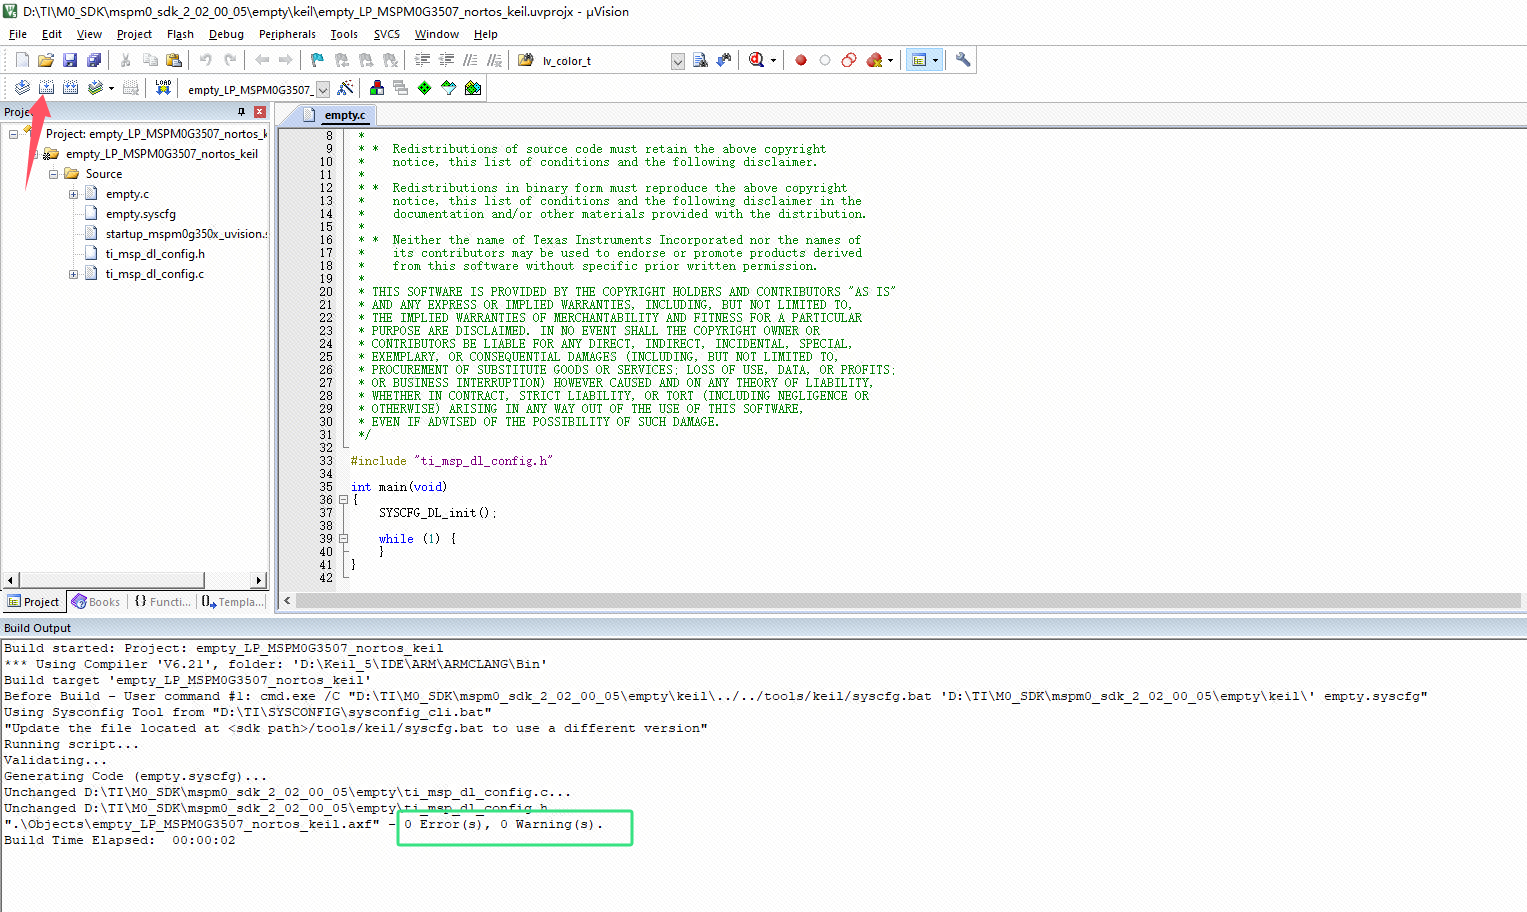
Task: Open Options for Target (magic wand) icon
Action: coord(345,88)
